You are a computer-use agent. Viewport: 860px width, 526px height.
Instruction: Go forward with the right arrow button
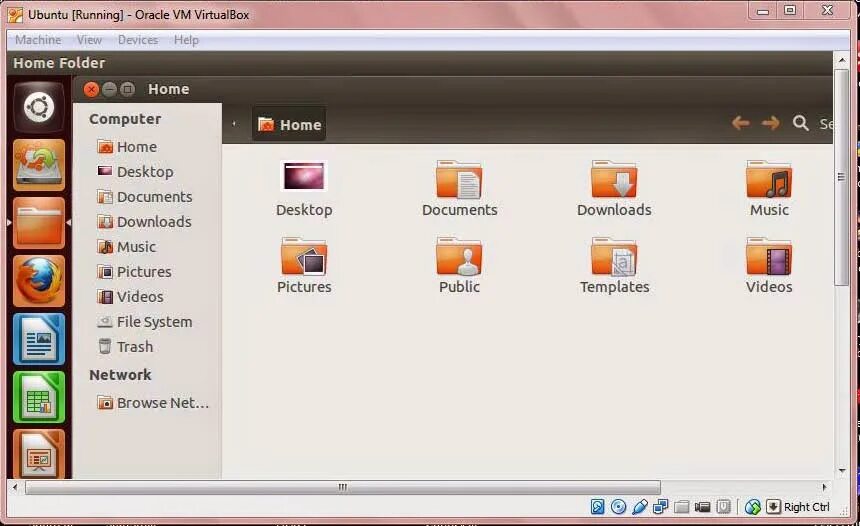[771, 123]
